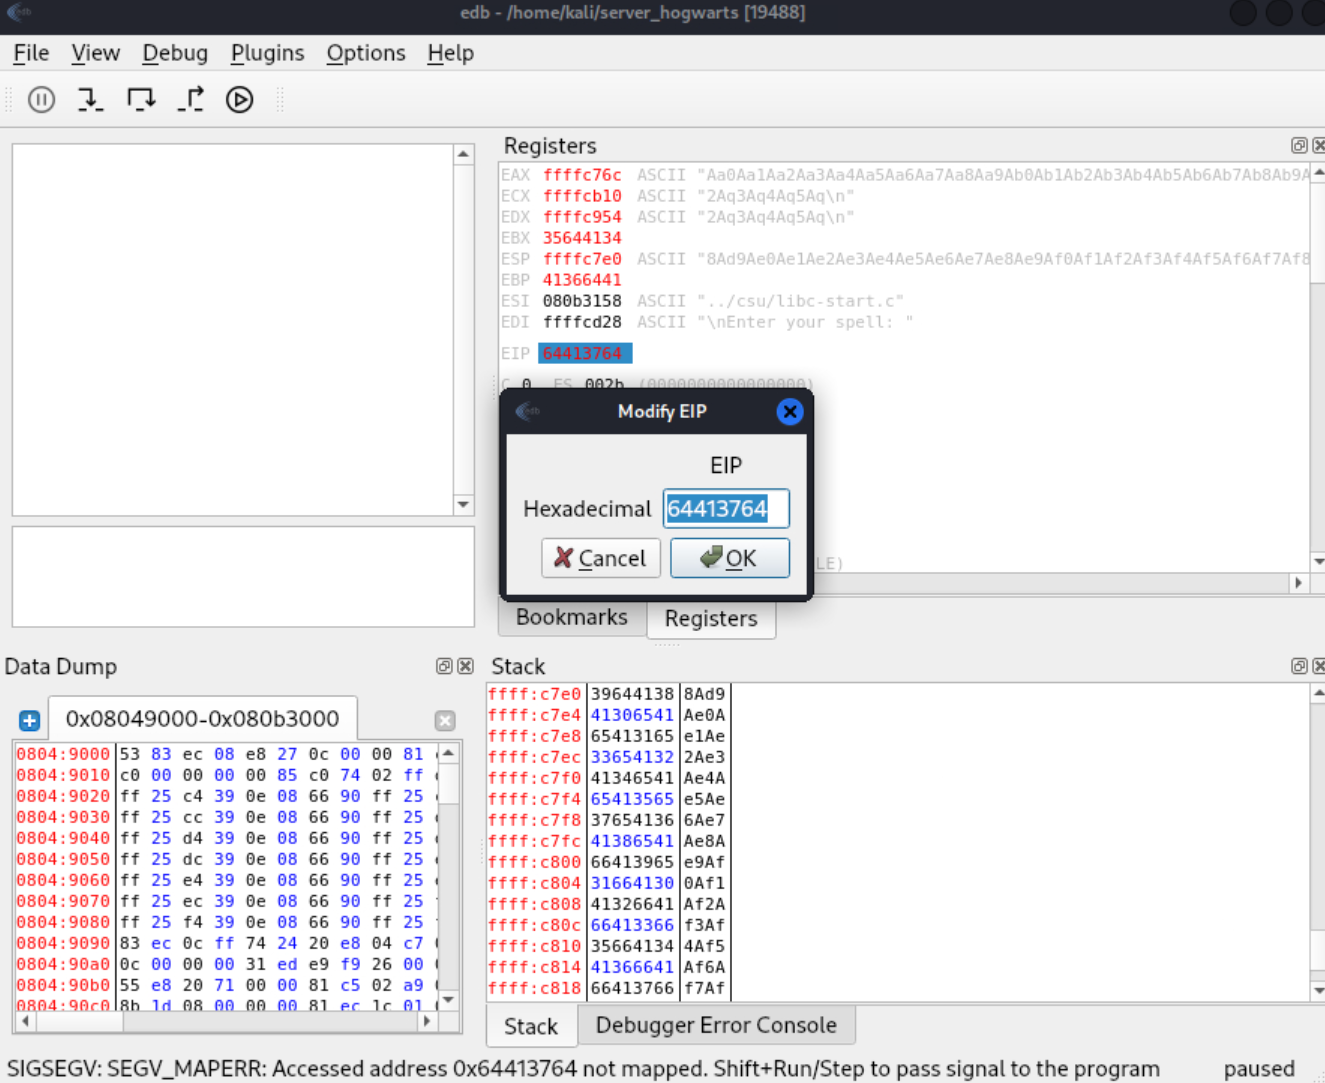Select stack row ffff:c818
The width and height of the screenshot is (1325, 1083).
(x=609, y=988)
